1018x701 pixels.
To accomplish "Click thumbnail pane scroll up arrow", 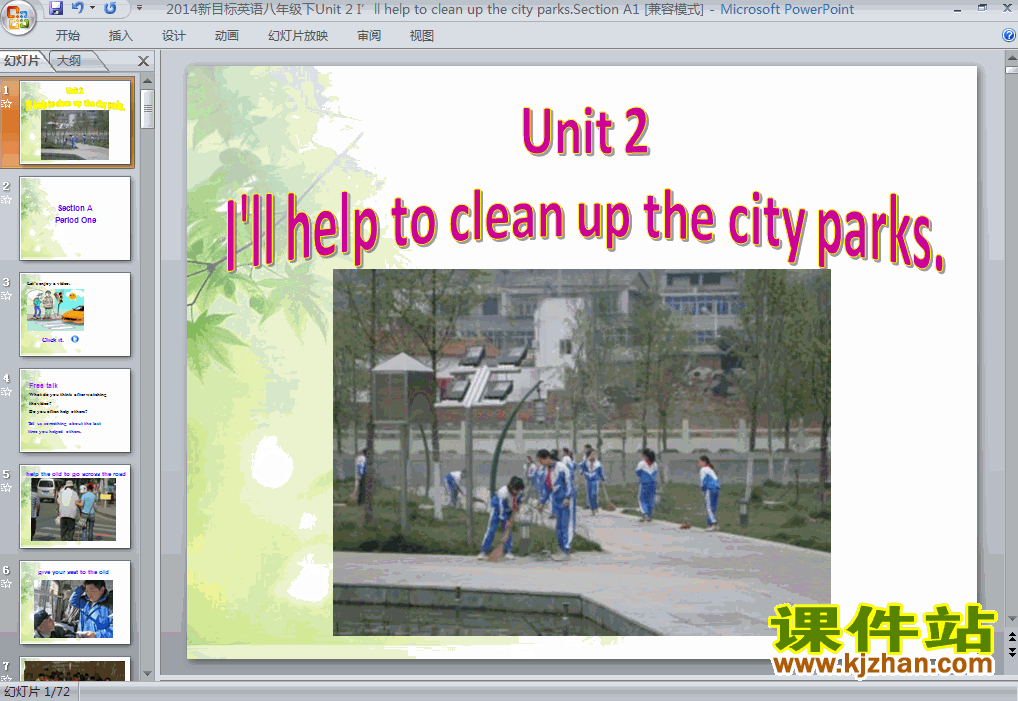I will [x=147, y=81].
